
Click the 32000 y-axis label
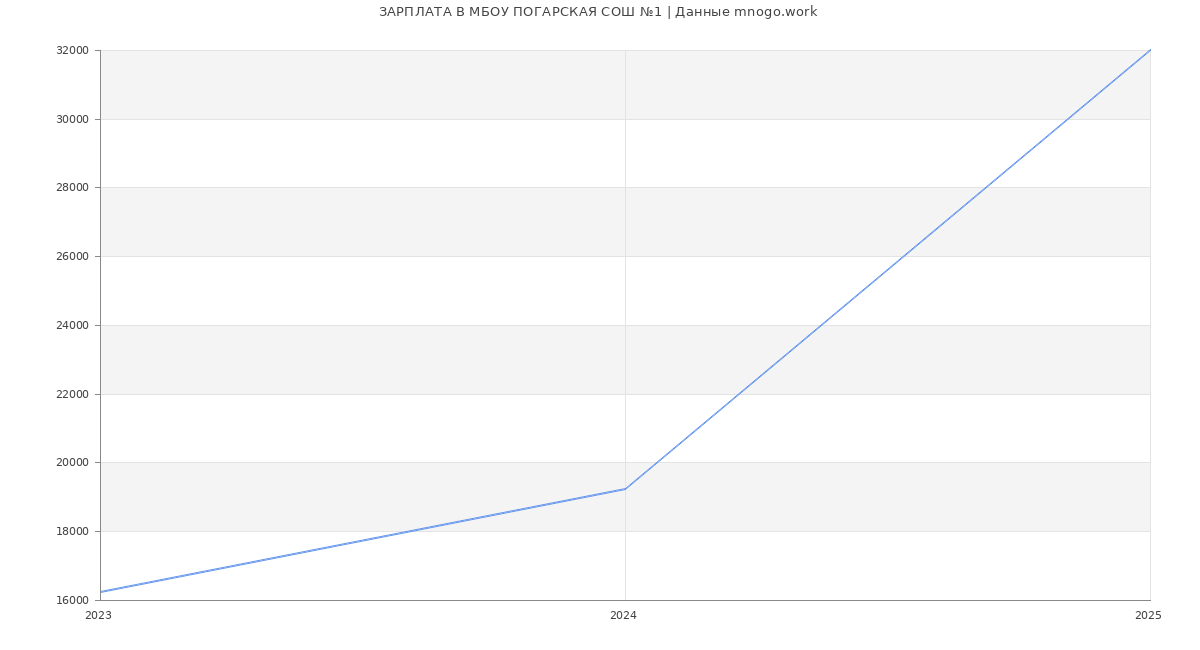pos(72,51)
